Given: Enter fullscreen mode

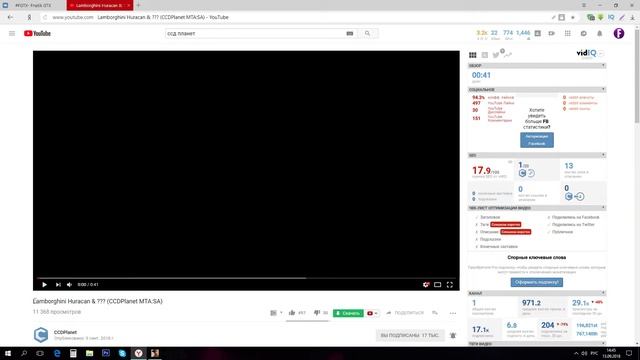Looking at the screenshot, I should pyautogui.click(x=449, y=284).
